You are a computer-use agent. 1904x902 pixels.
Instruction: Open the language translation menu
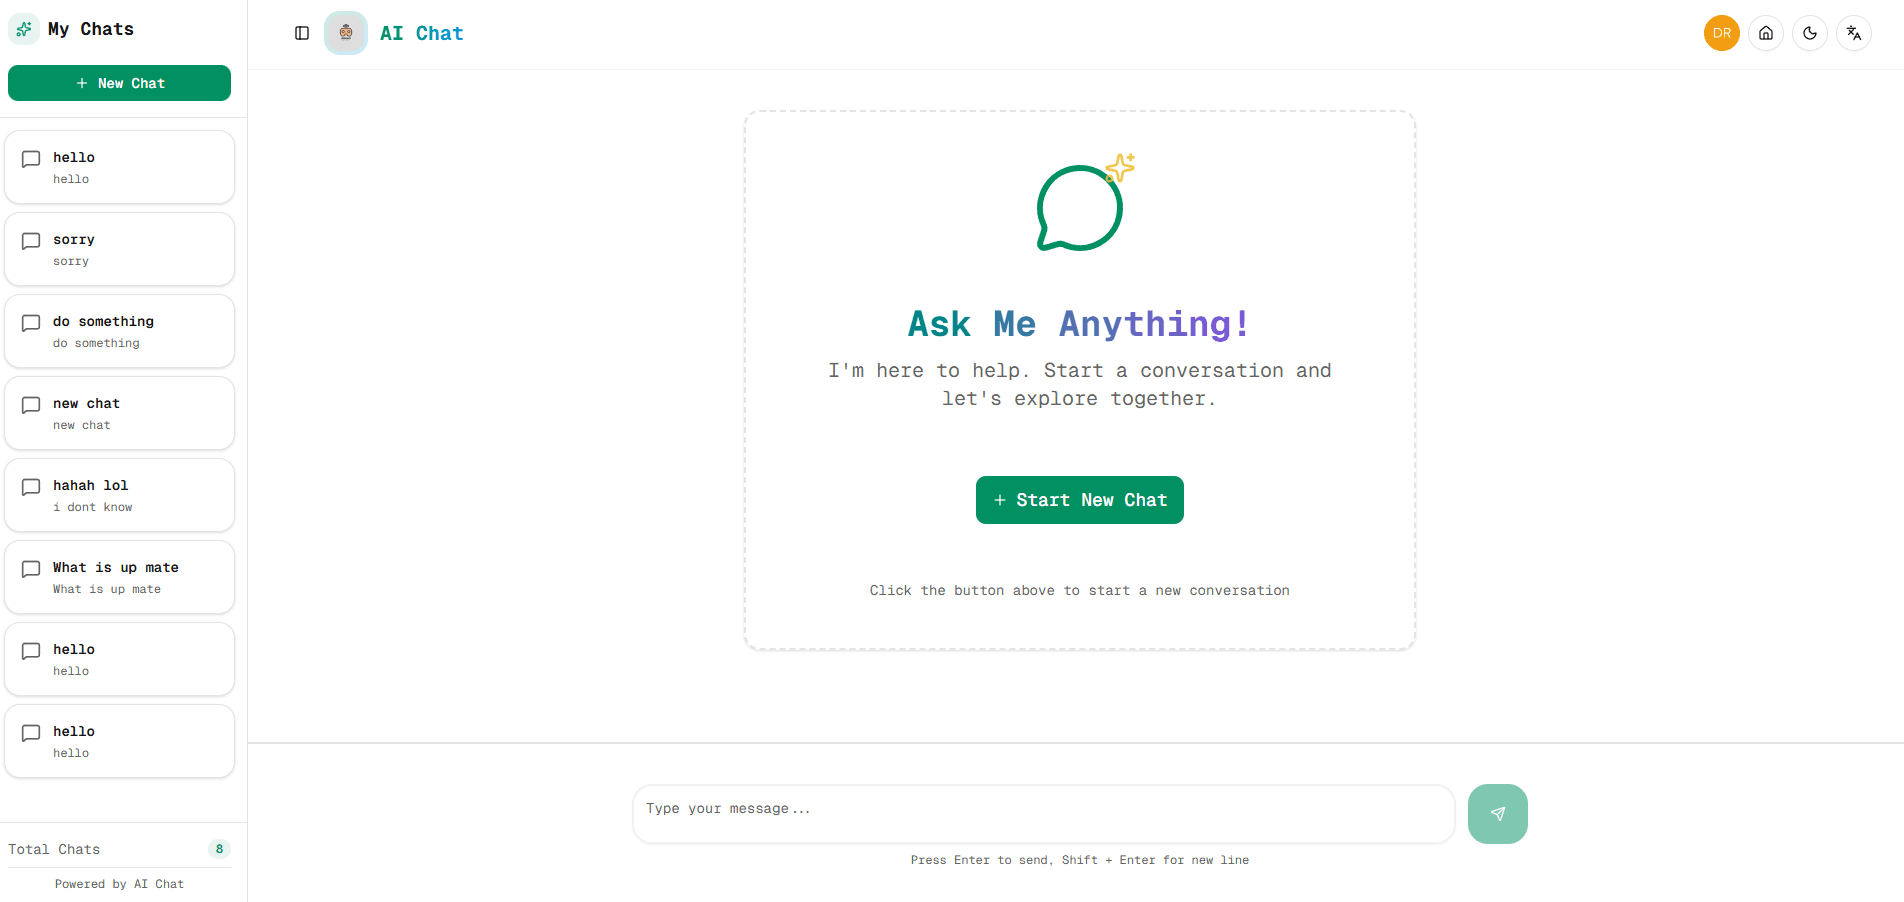[1854, 33]
